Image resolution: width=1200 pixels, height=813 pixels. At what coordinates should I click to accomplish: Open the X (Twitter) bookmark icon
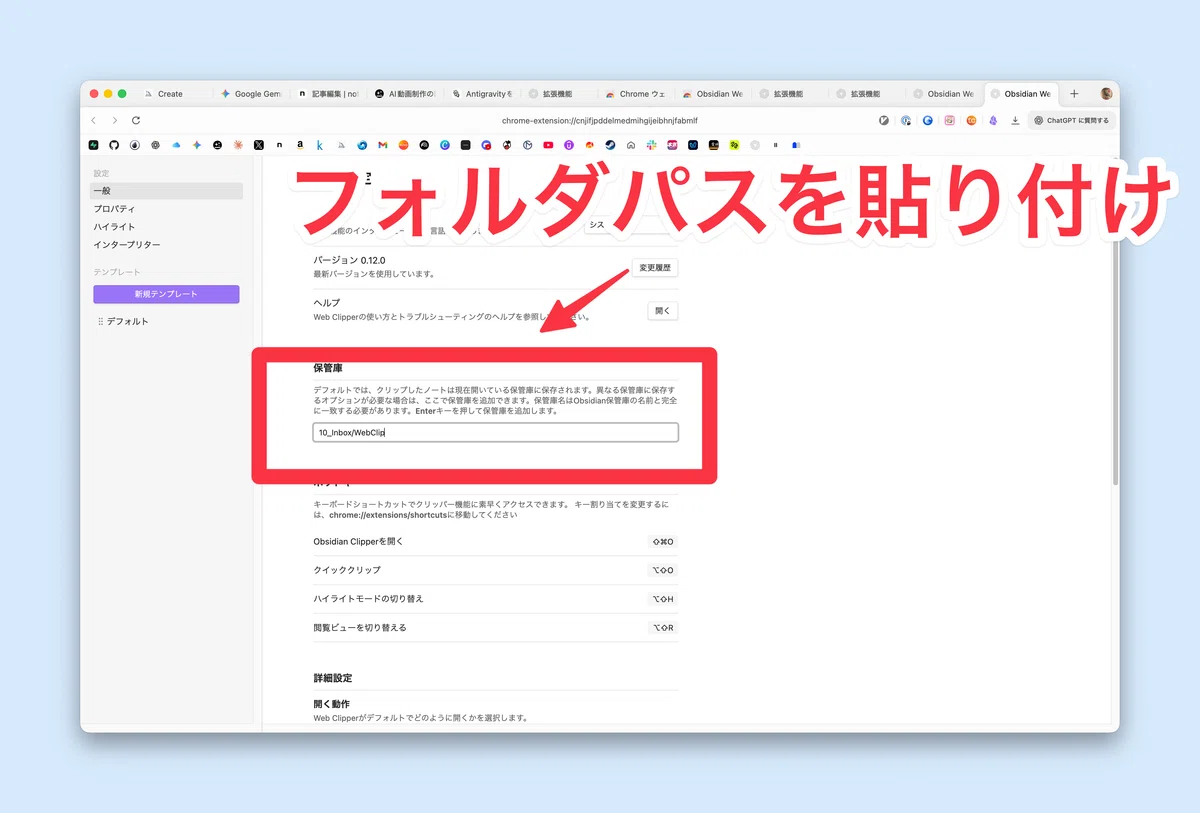(x=258, y=145)
